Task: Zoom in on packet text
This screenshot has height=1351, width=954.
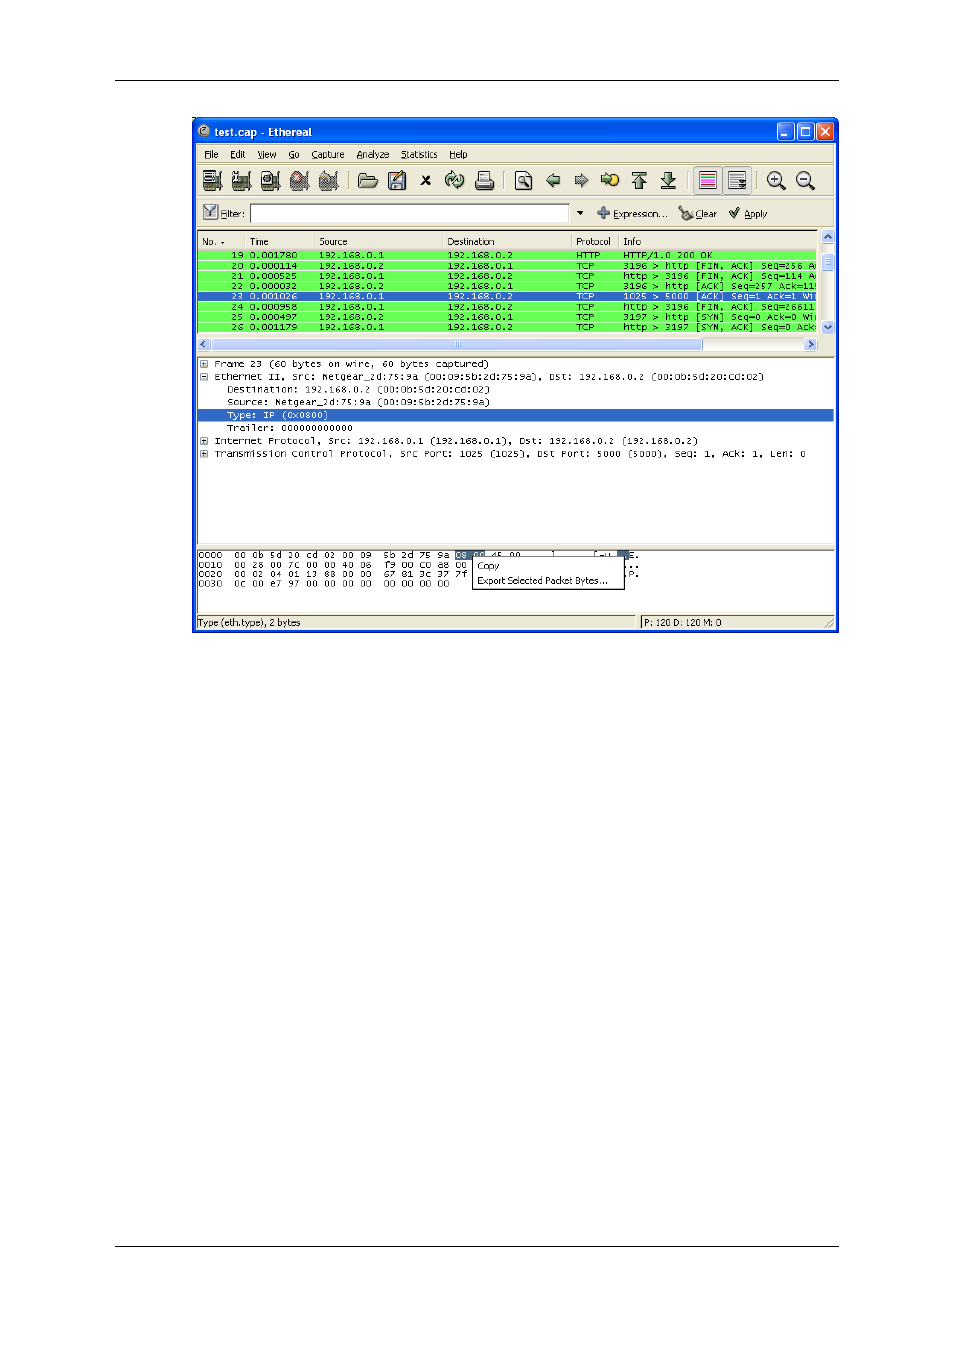Action: (x=776, y=181)
